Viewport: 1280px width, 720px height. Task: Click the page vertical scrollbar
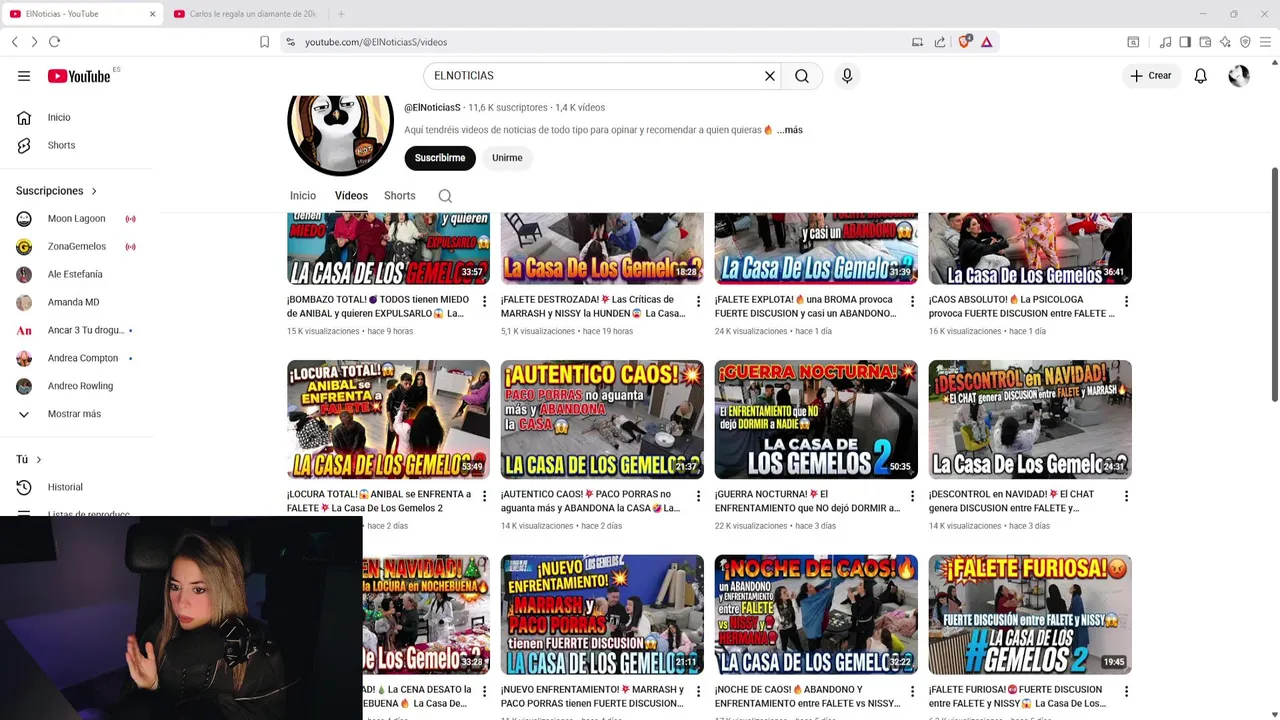pyautogui.click(x=1274, y=285)
